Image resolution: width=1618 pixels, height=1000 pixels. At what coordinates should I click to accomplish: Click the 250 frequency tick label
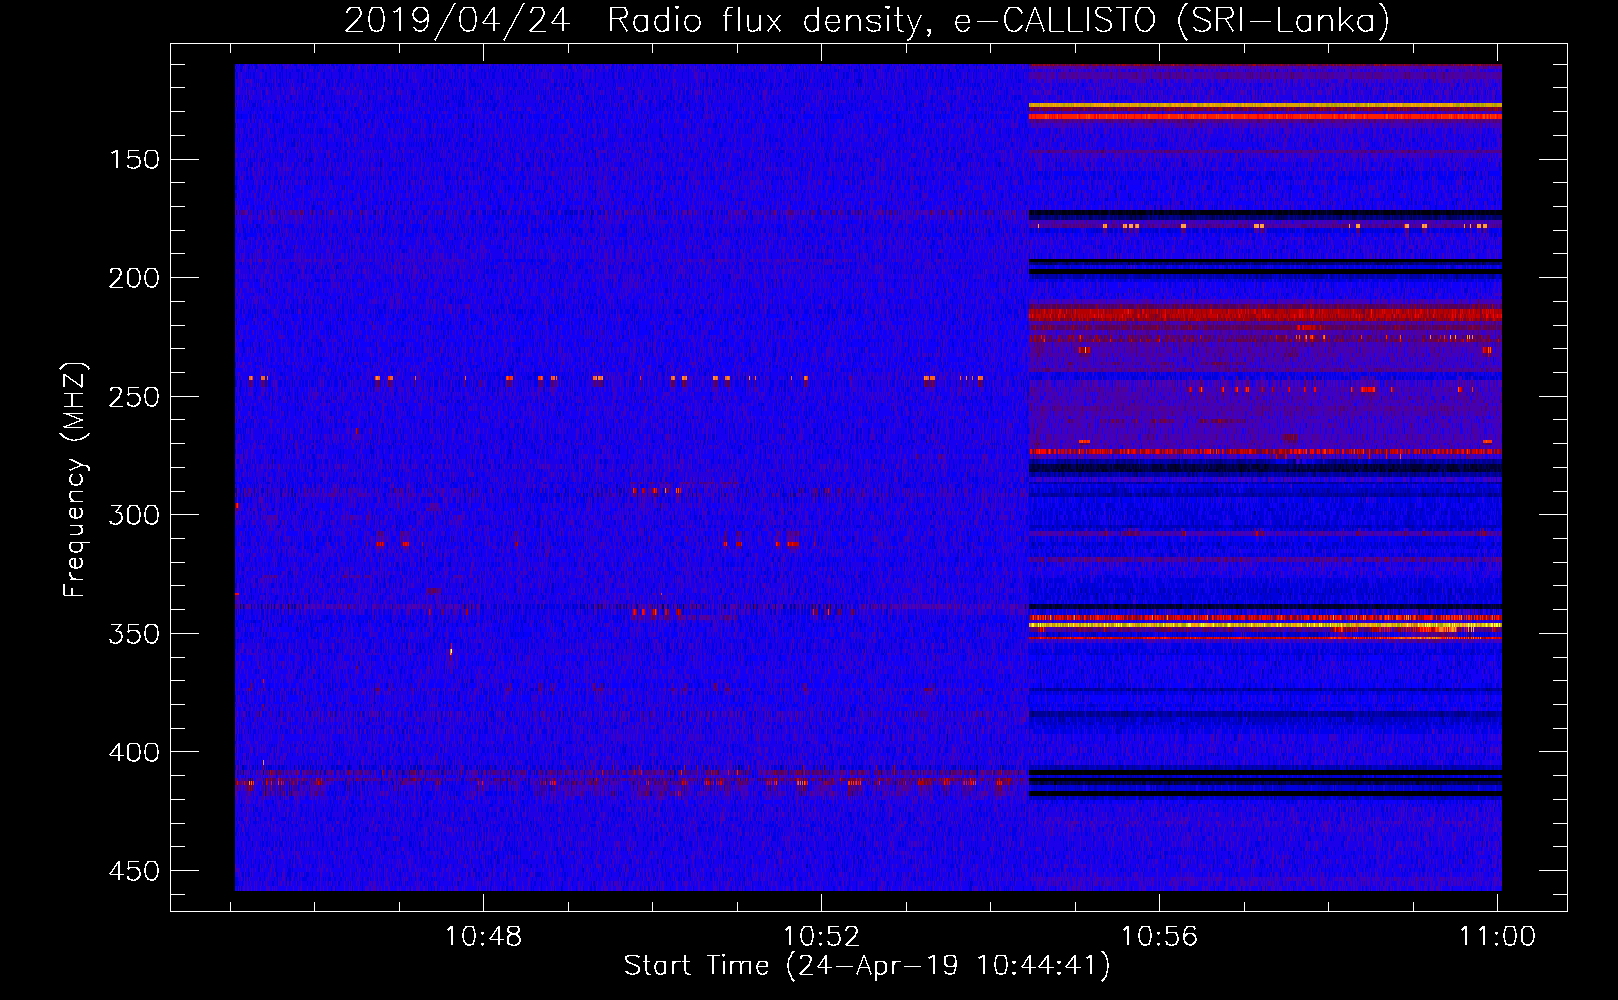point(134,397)
